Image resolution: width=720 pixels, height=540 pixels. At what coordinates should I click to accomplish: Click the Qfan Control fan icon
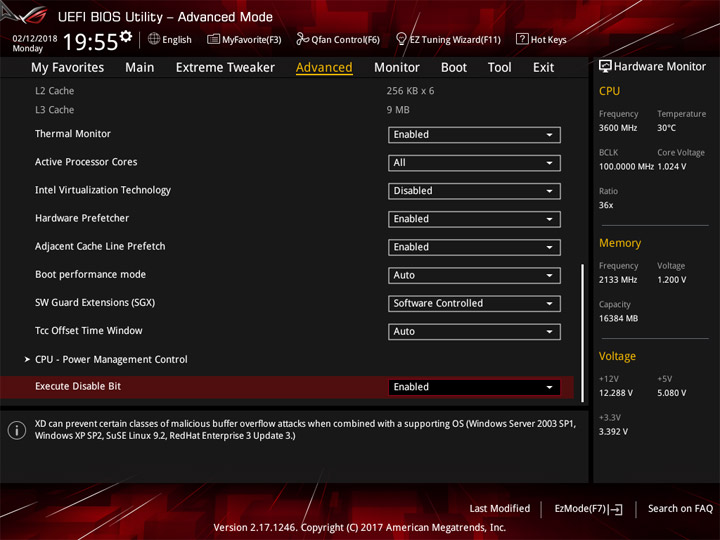(302, 39)
